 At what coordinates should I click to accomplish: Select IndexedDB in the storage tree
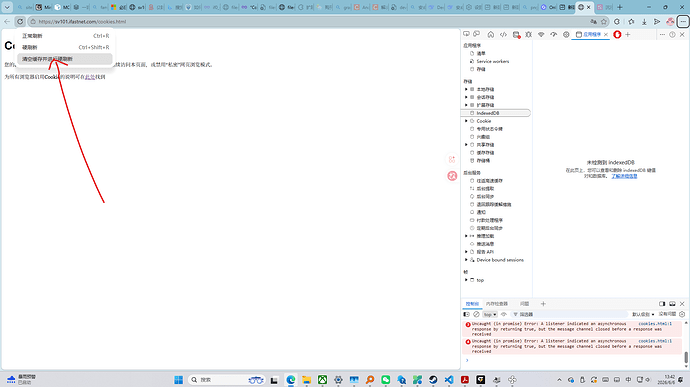496,113
